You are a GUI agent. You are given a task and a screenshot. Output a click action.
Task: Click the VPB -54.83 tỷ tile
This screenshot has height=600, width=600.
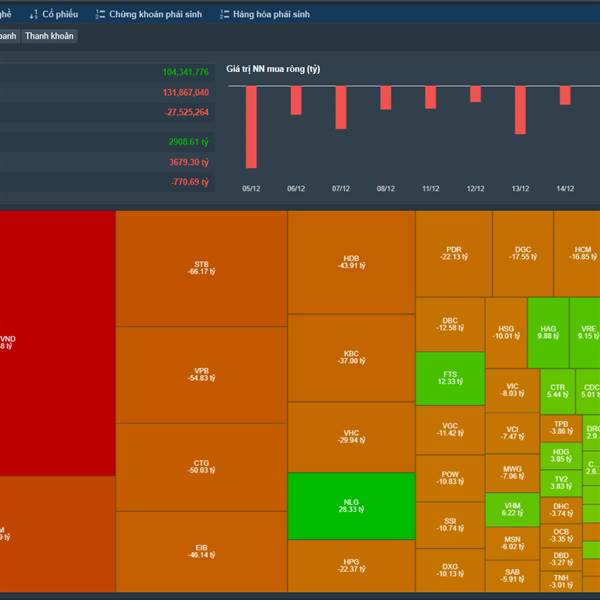(201, 375)
